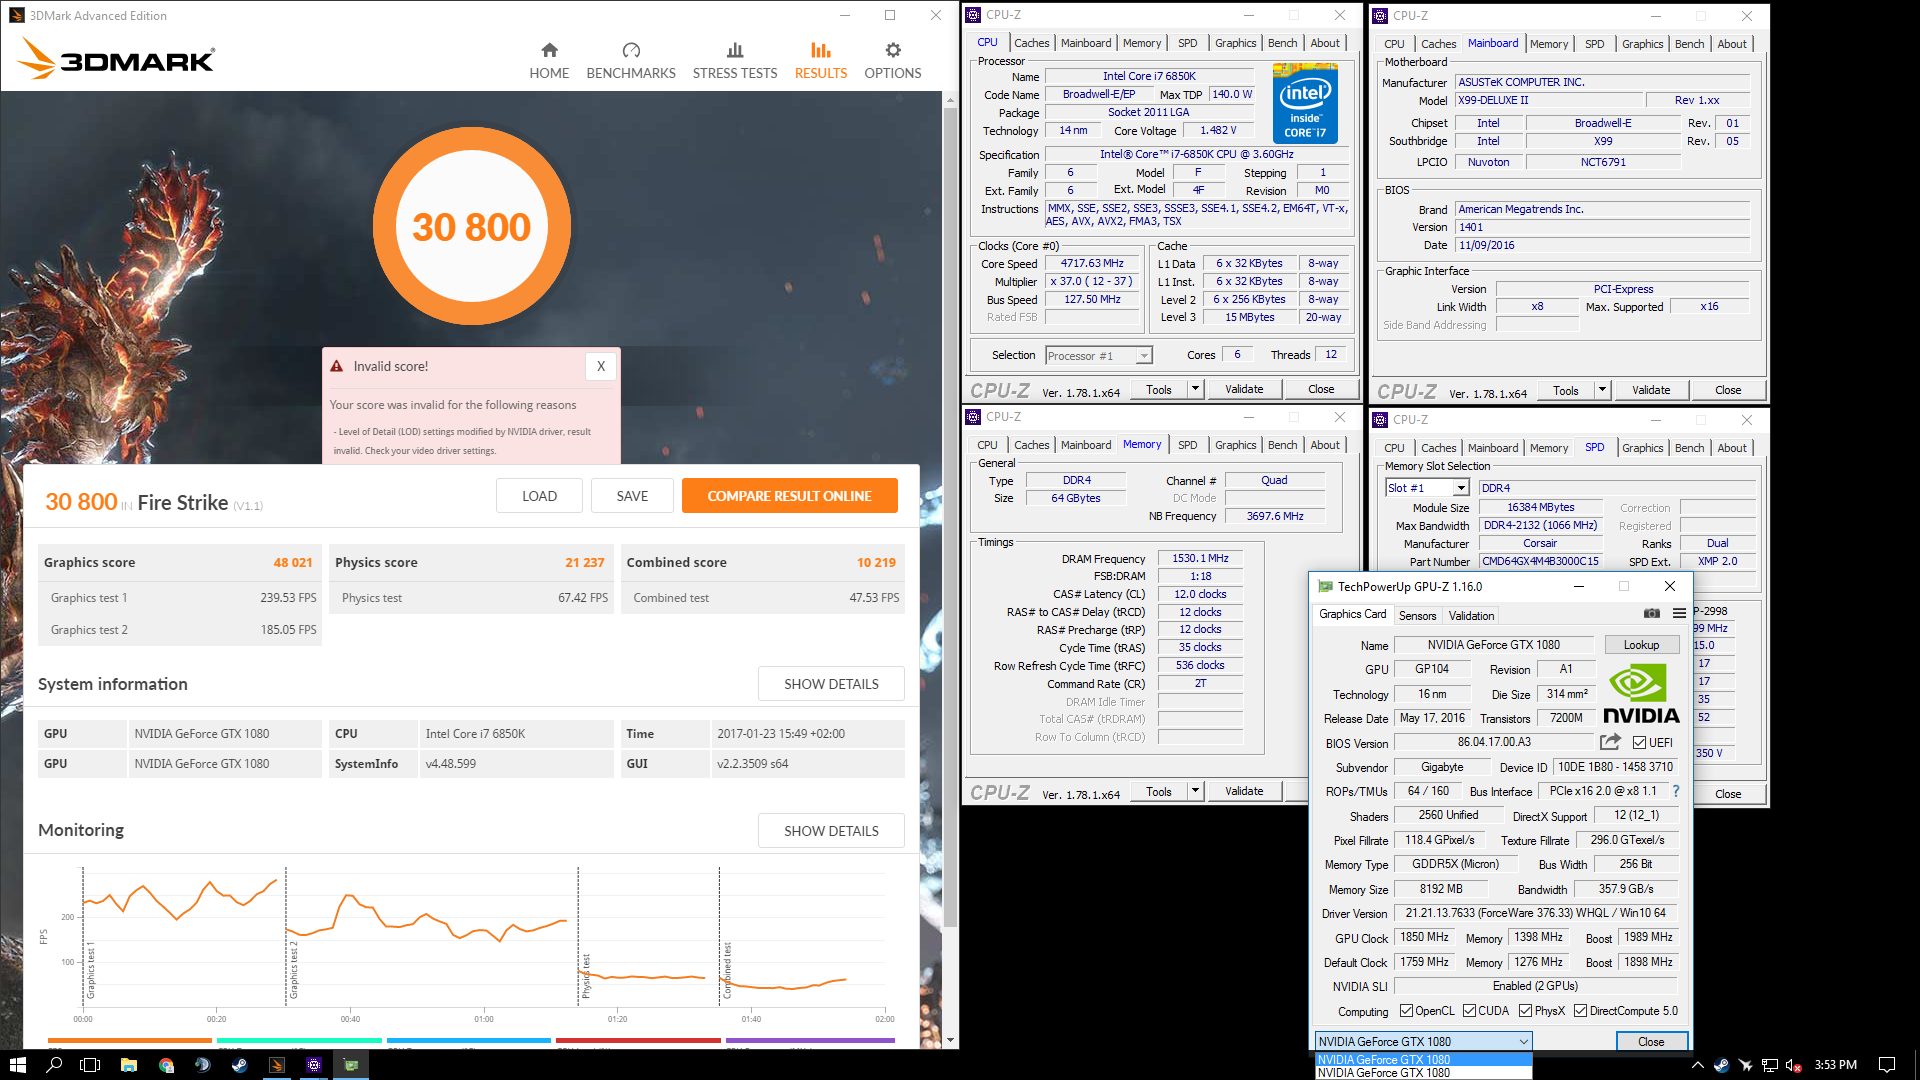
Task: Expand the GPU selector dropdown in GPU-Z
Action: 1523,1041
